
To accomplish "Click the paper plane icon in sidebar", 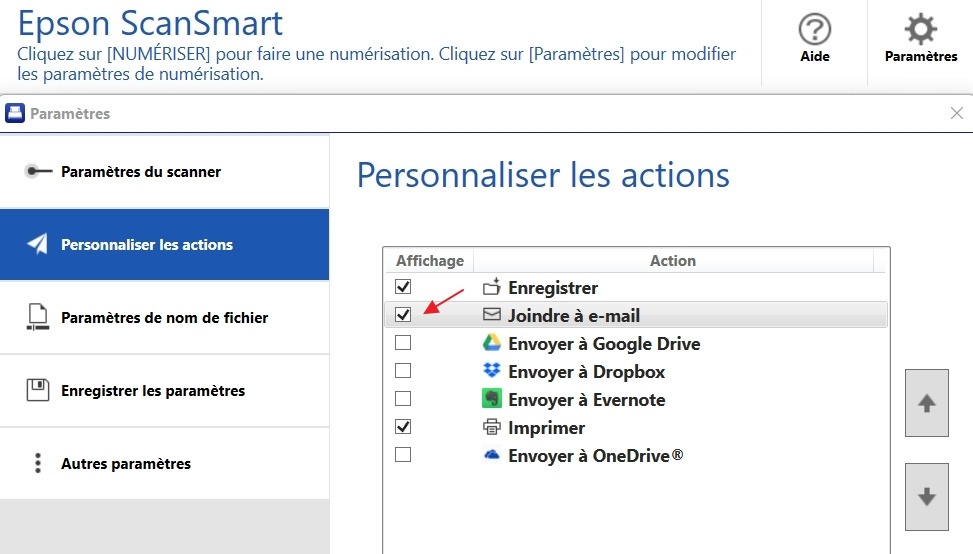I will pyautogui.click(x=37, y=244).
